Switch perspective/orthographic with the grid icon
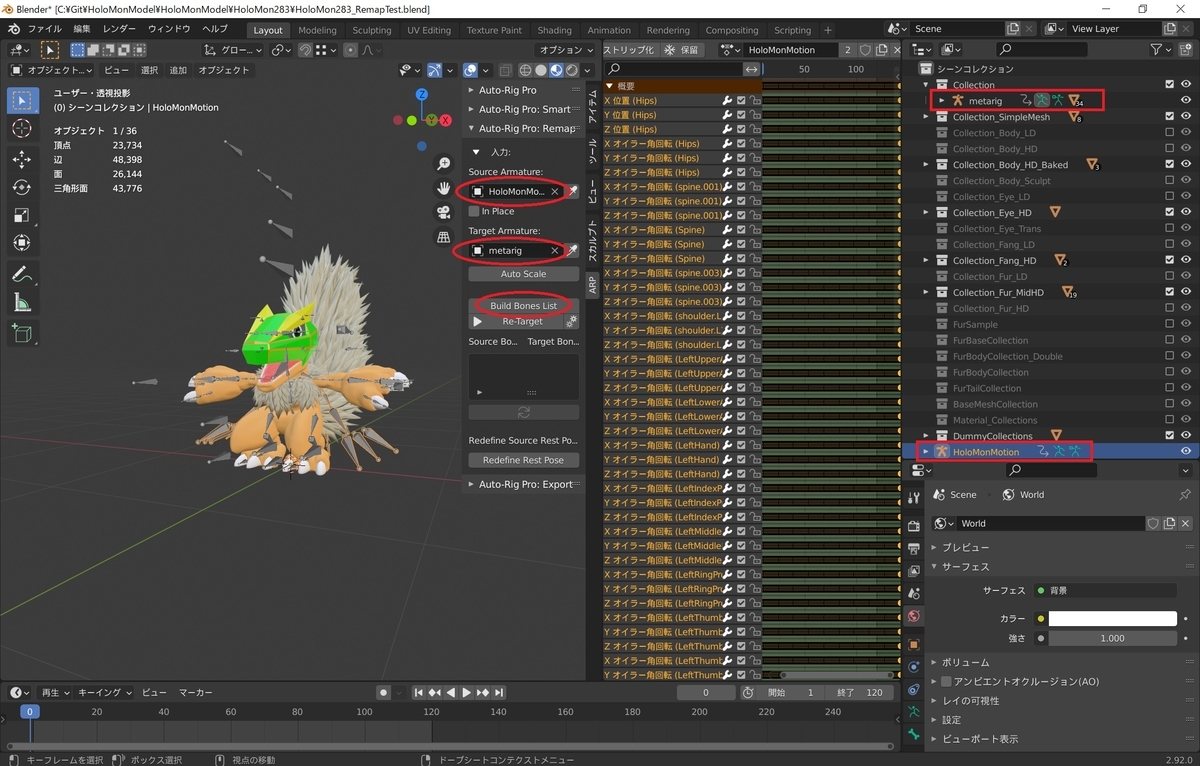Screen dimensions: 1200x766 443,237
